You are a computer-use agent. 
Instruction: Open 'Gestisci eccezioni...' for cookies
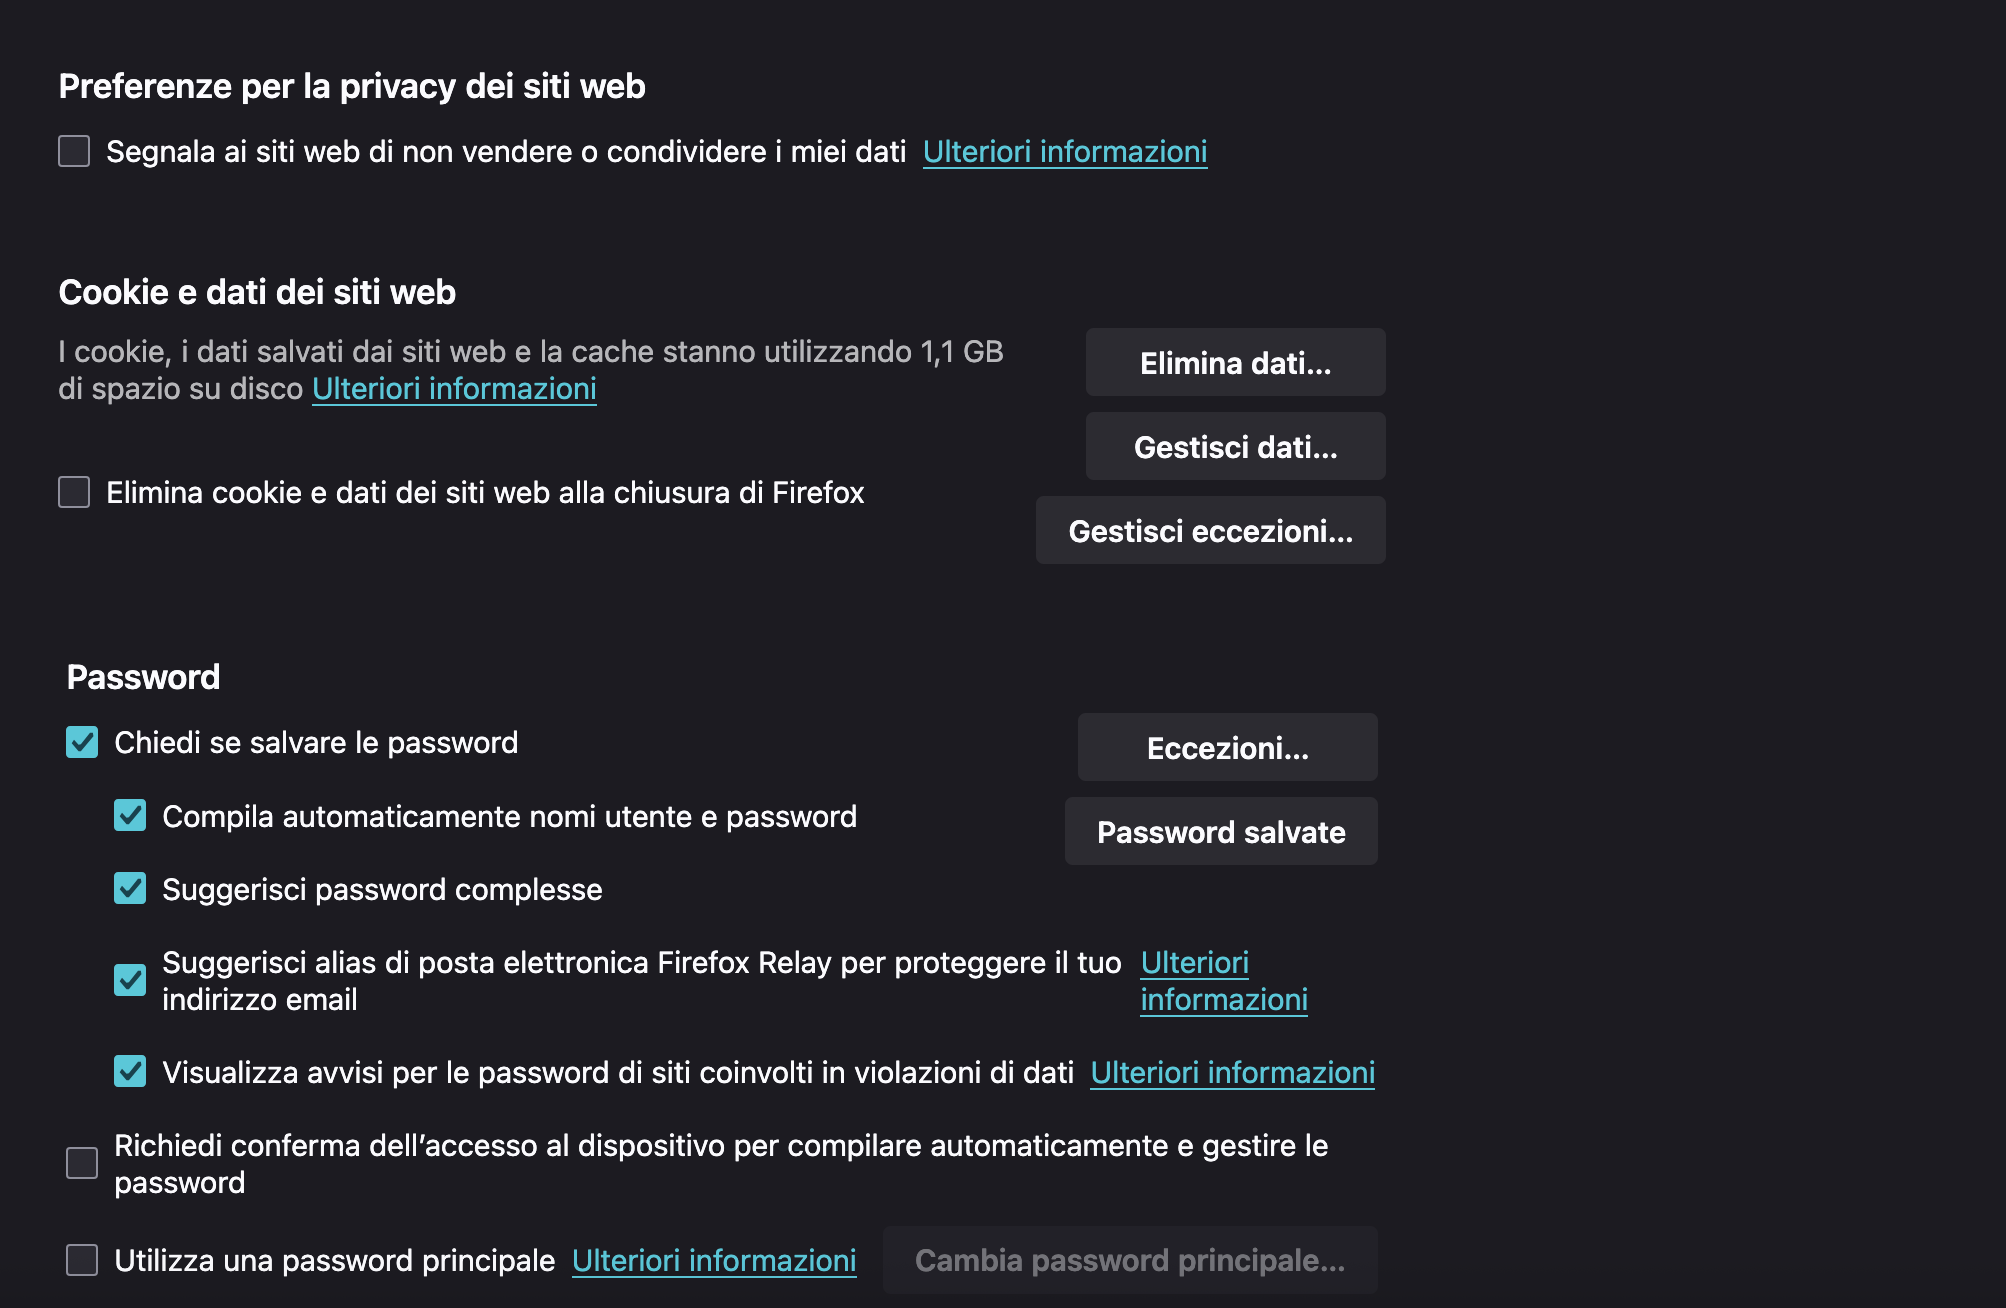pos(1210,531)
